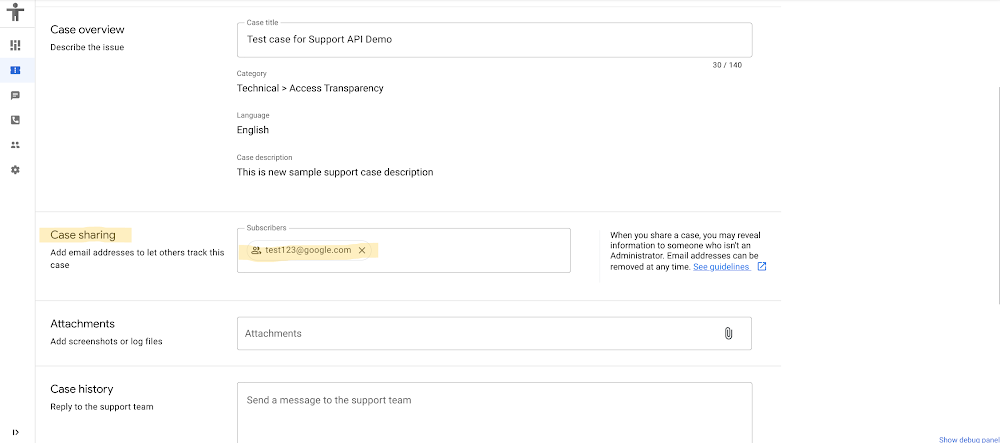Open the chat message icon in sidebar
The width and height of the screenshot is (1000, 443).
(15, 95)
